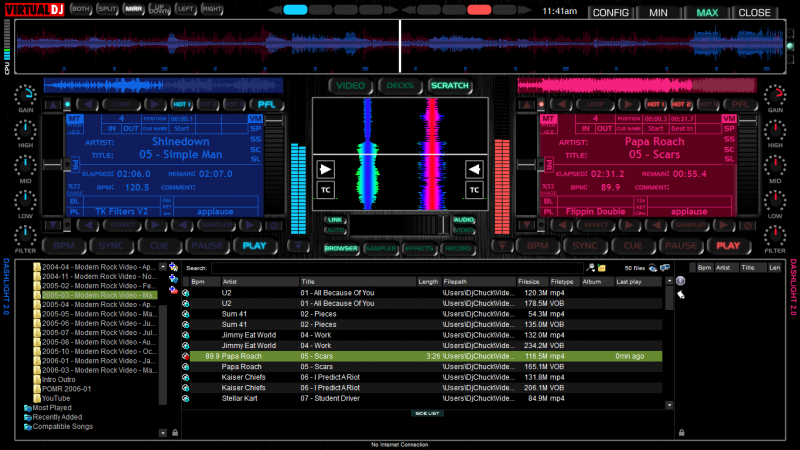Open the EFFECTS panel tab
The height and width of the screenshot is (450, 800).
pos(419,248)
